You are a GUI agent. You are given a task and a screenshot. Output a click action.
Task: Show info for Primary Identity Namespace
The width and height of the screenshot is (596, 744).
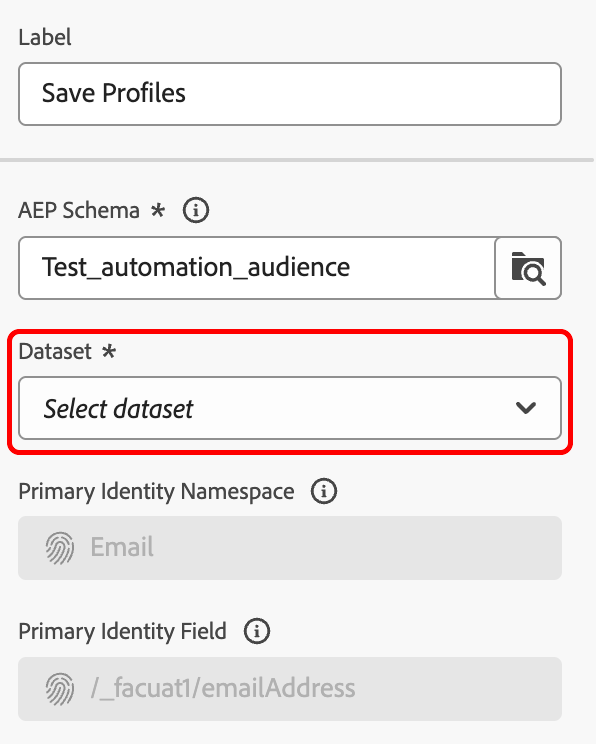coord(324,491)
